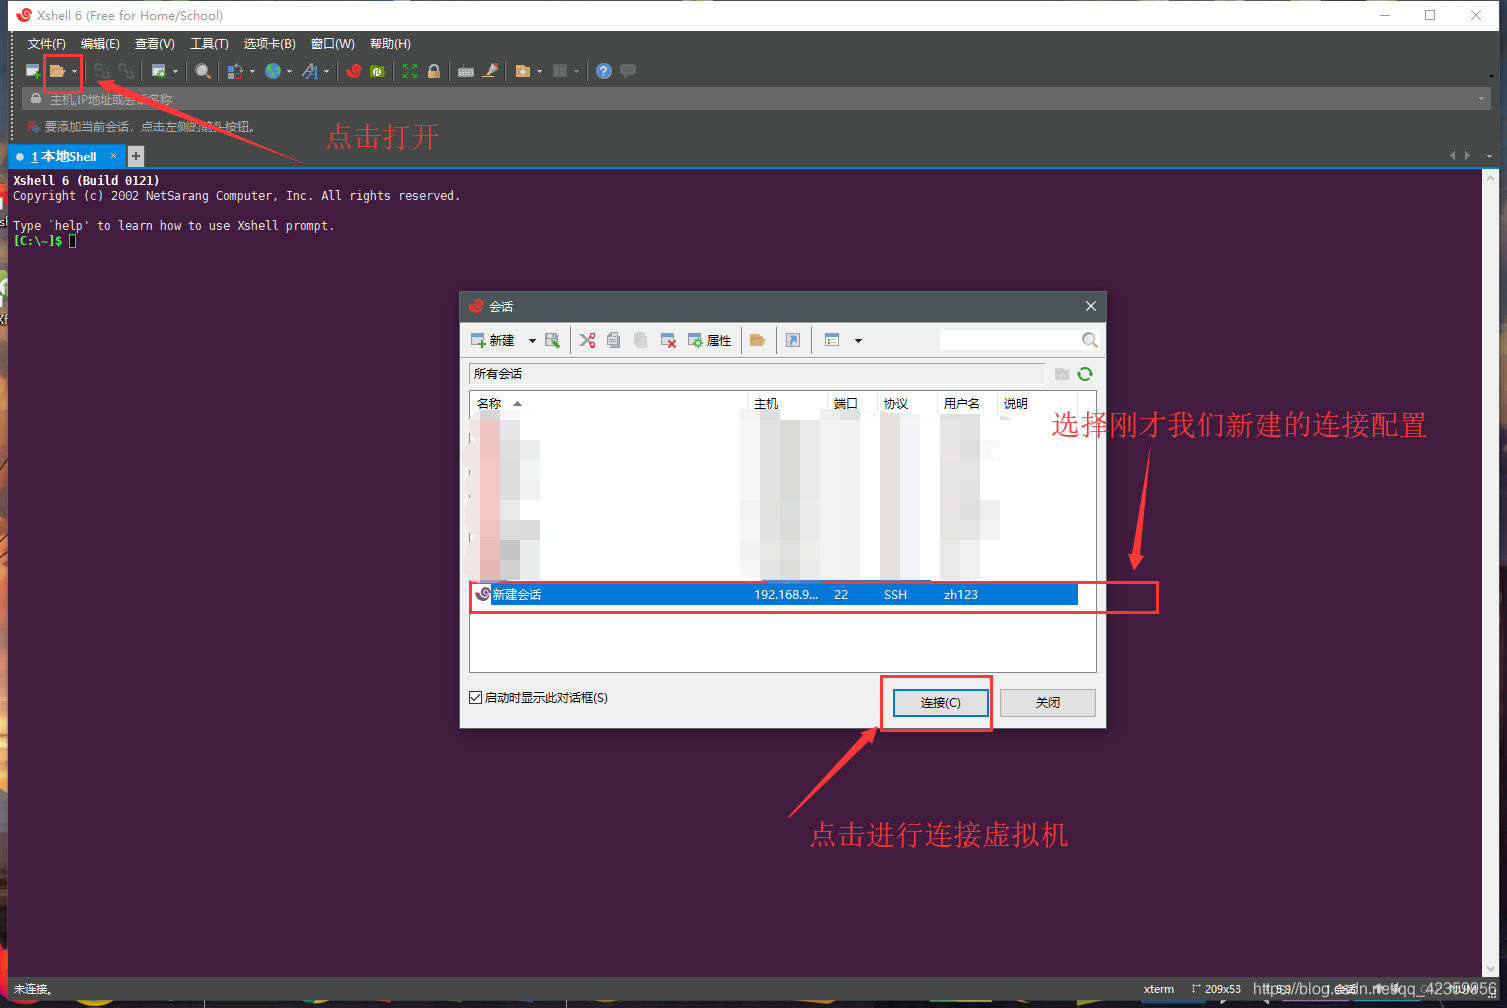The height and width of the screenshot is (1008, 1507).
Task: Expand the 新建 dropdown arrow in dialog
Action: coord(532,341)
